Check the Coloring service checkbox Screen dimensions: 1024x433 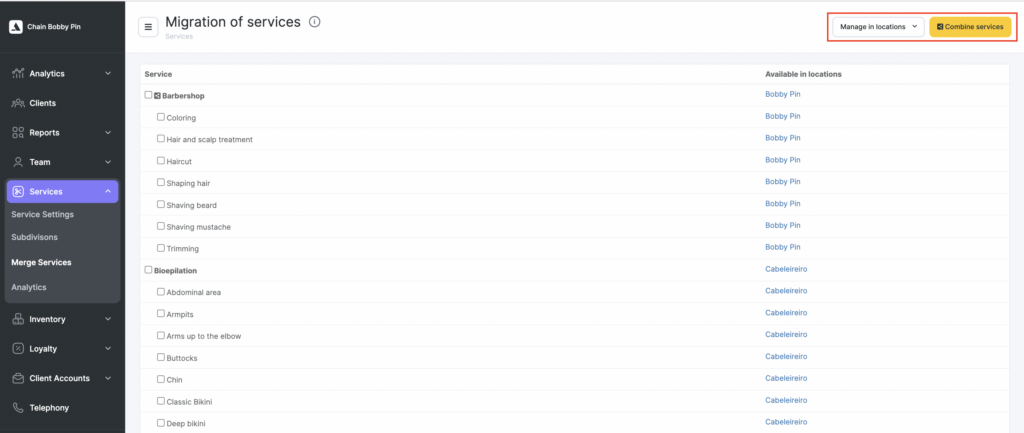pyautogui.click(x=161, y=117)
